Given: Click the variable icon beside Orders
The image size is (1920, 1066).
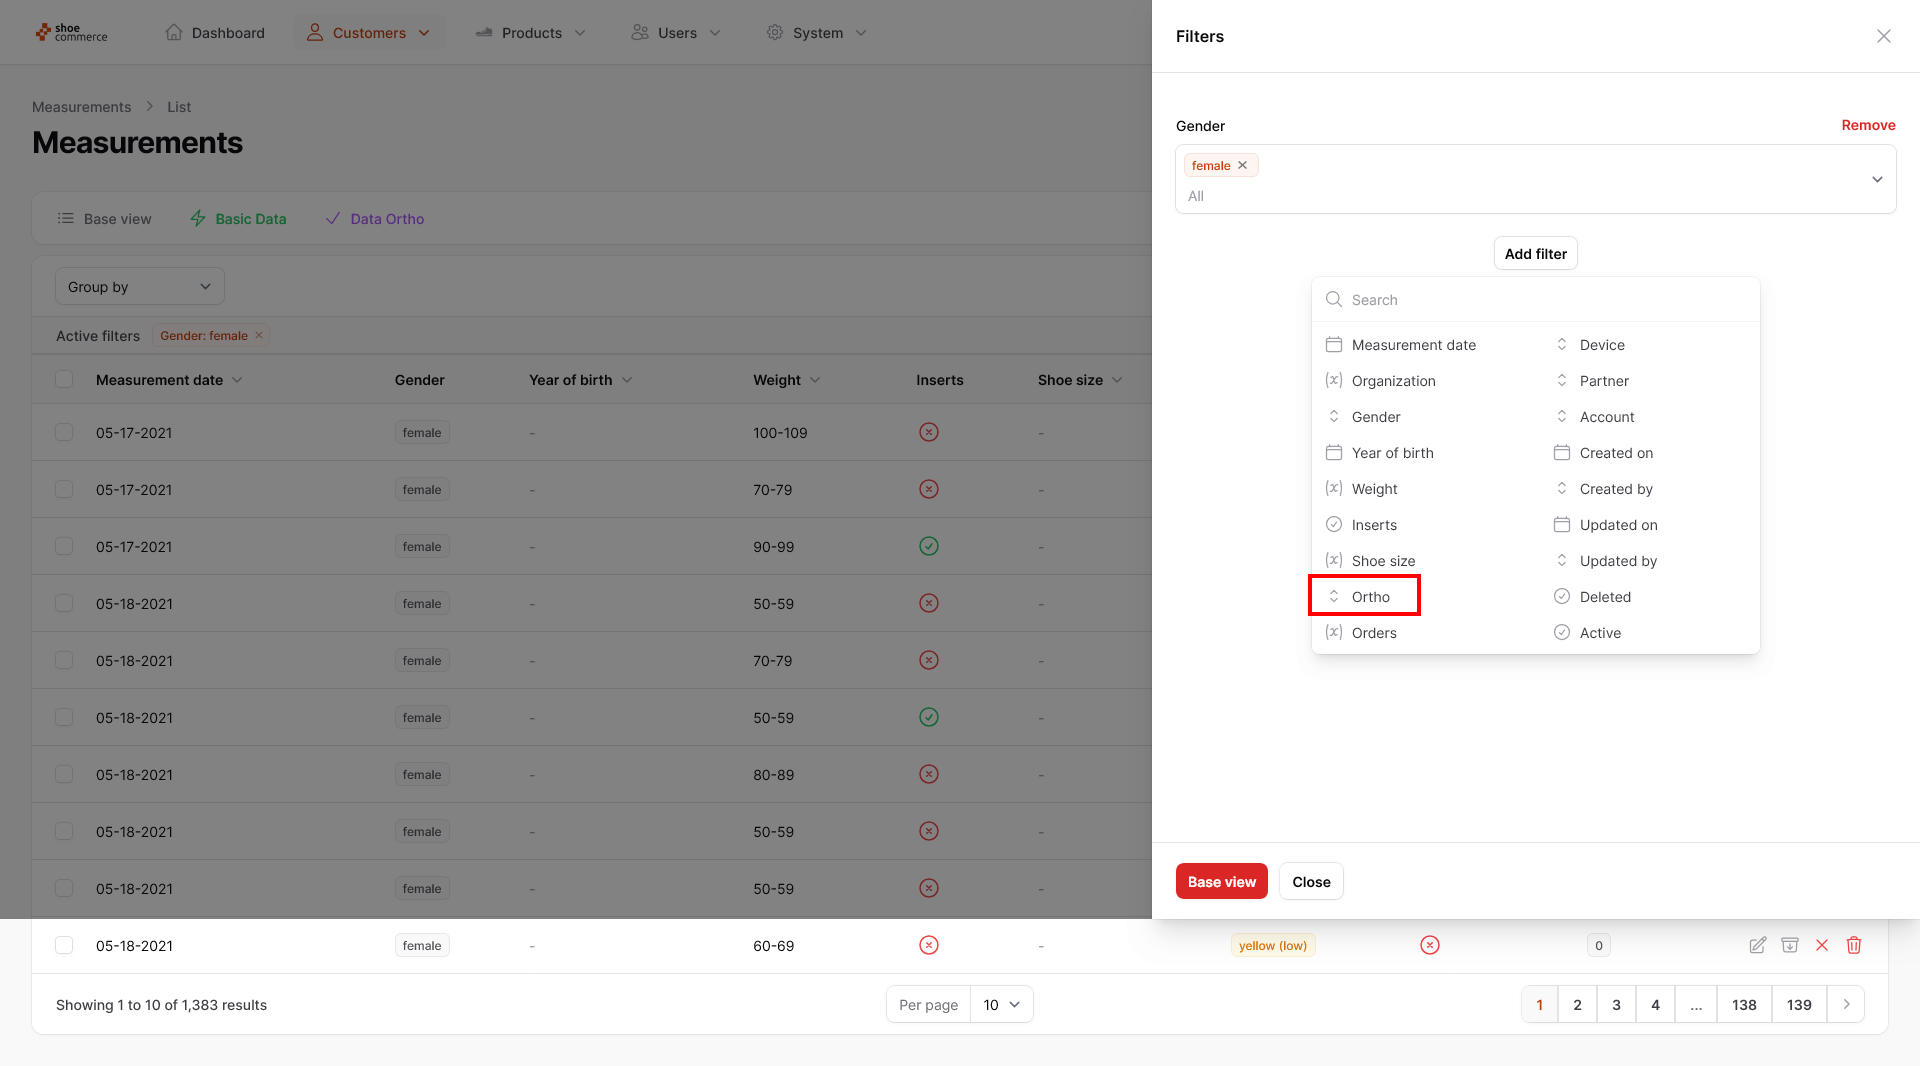Looking at the screenshot, I should [1334, 632].
